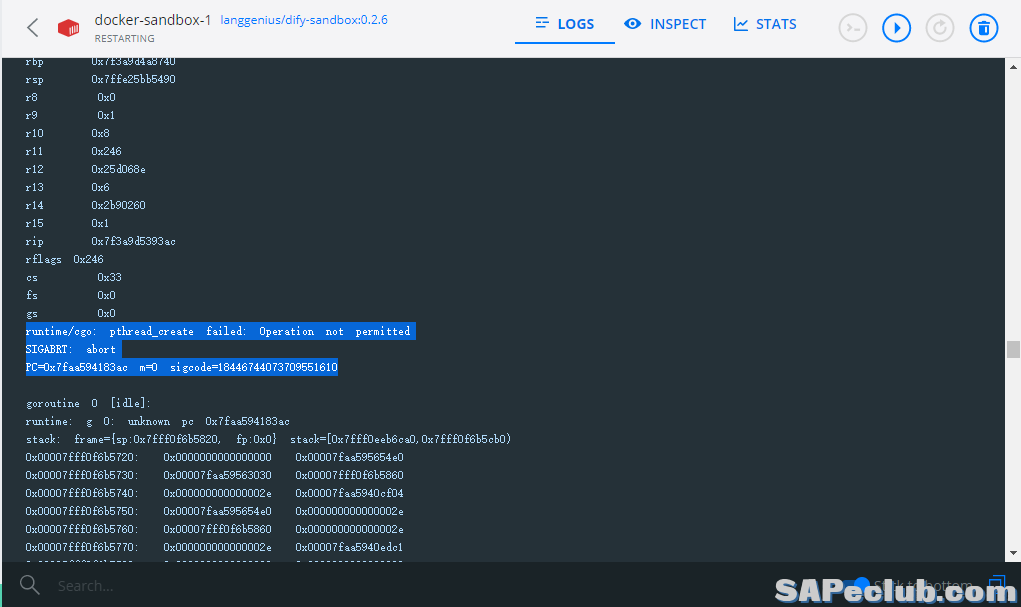1021x607 pixels.
Task: Click the goroutine 0 [idle] log line
Action: click(x=88, y=403)
